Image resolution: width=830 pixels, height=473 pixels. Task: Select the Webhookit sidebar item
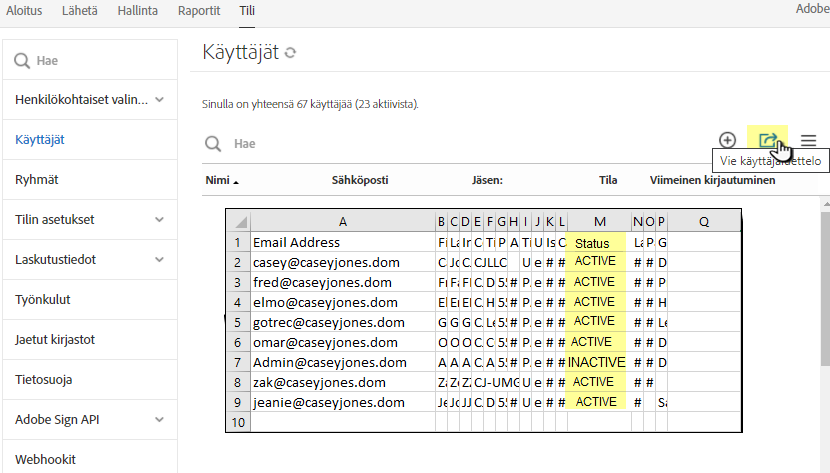[x=46, y=460]
